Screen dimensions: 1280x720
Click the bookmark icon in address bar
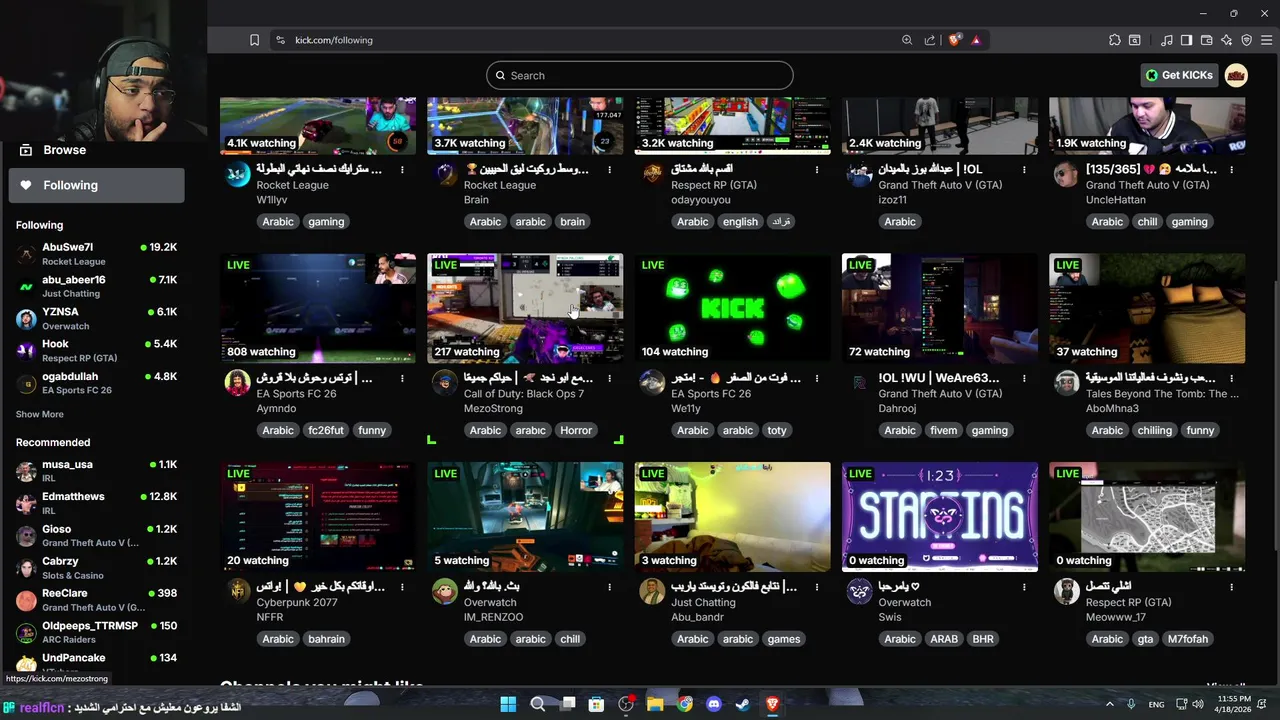point(254,40)
